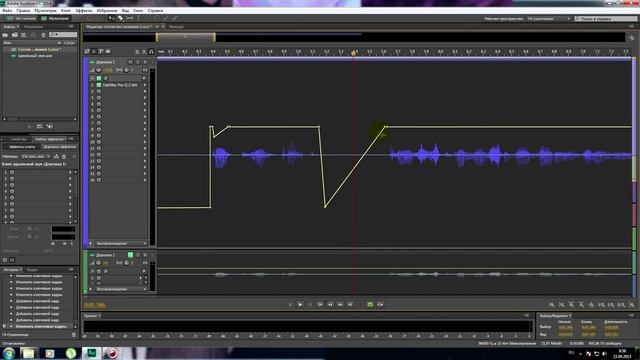Click the Play button in transport
640x360 pixels.
pyautogui.click(x=300, y=304)
